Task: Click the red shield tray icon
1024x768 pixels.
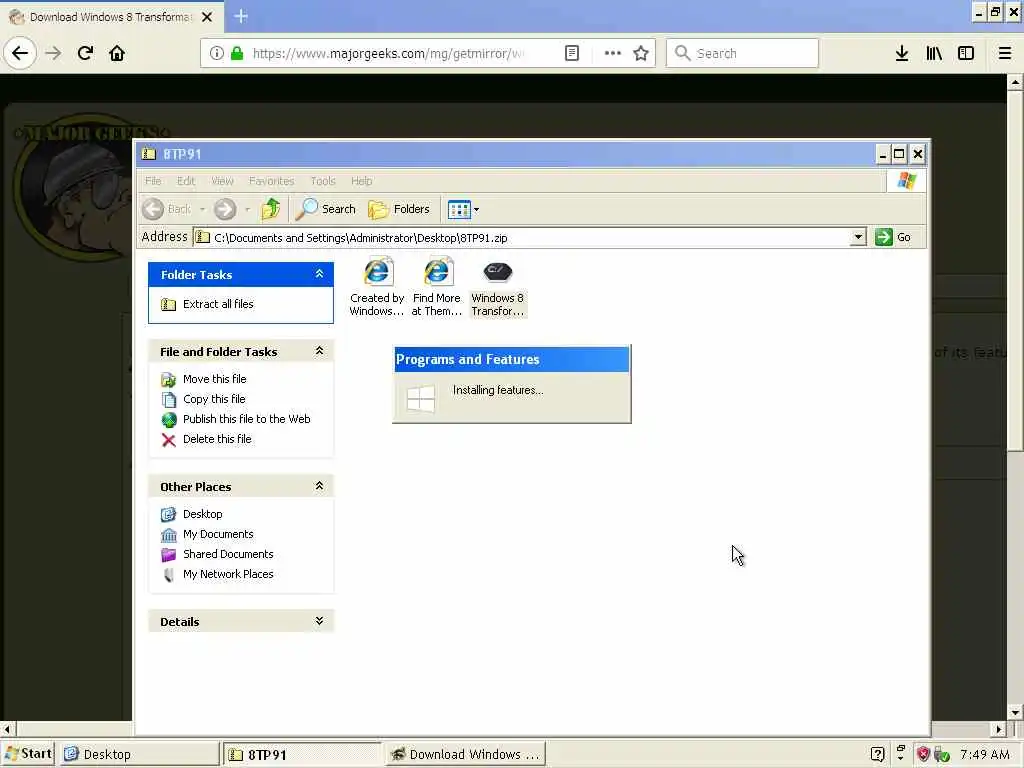Action: coord(923,754)
